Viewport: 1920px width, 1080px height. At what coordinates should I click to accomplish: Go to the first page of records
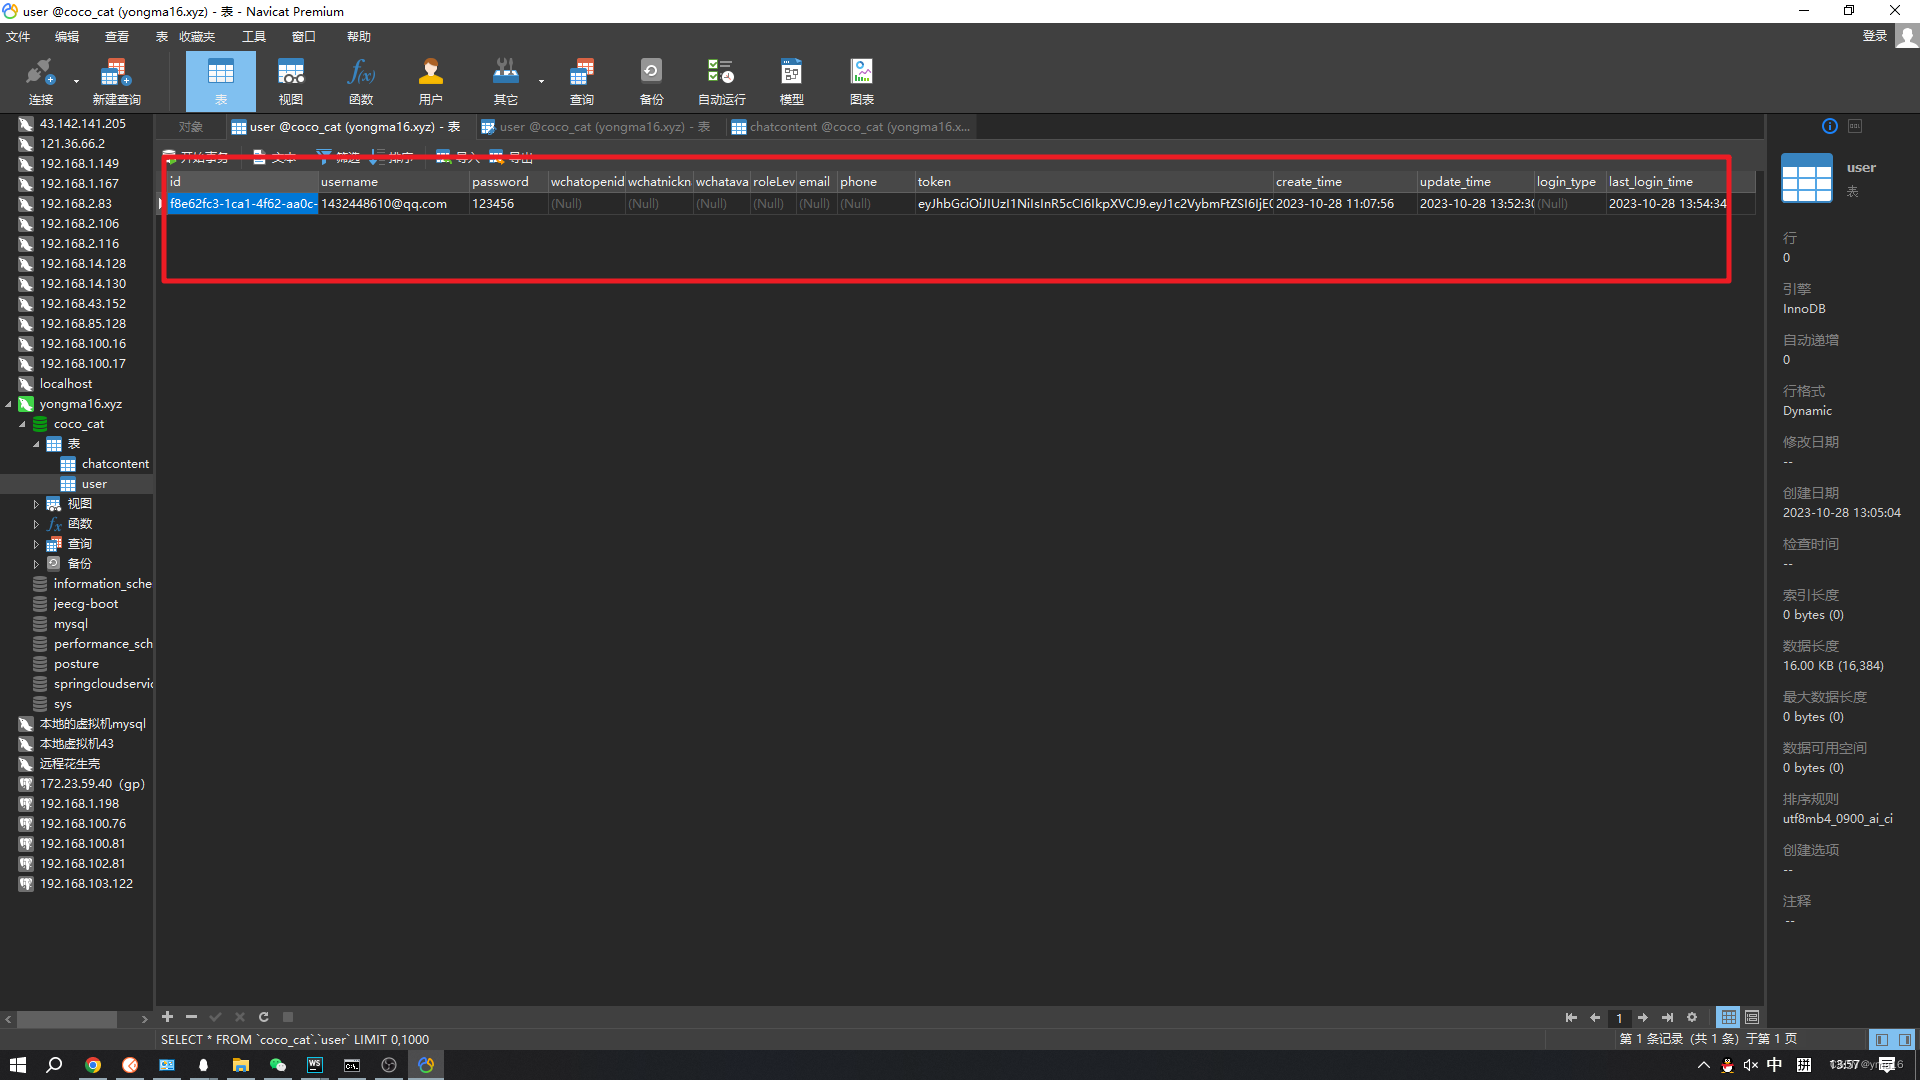1571,1018
